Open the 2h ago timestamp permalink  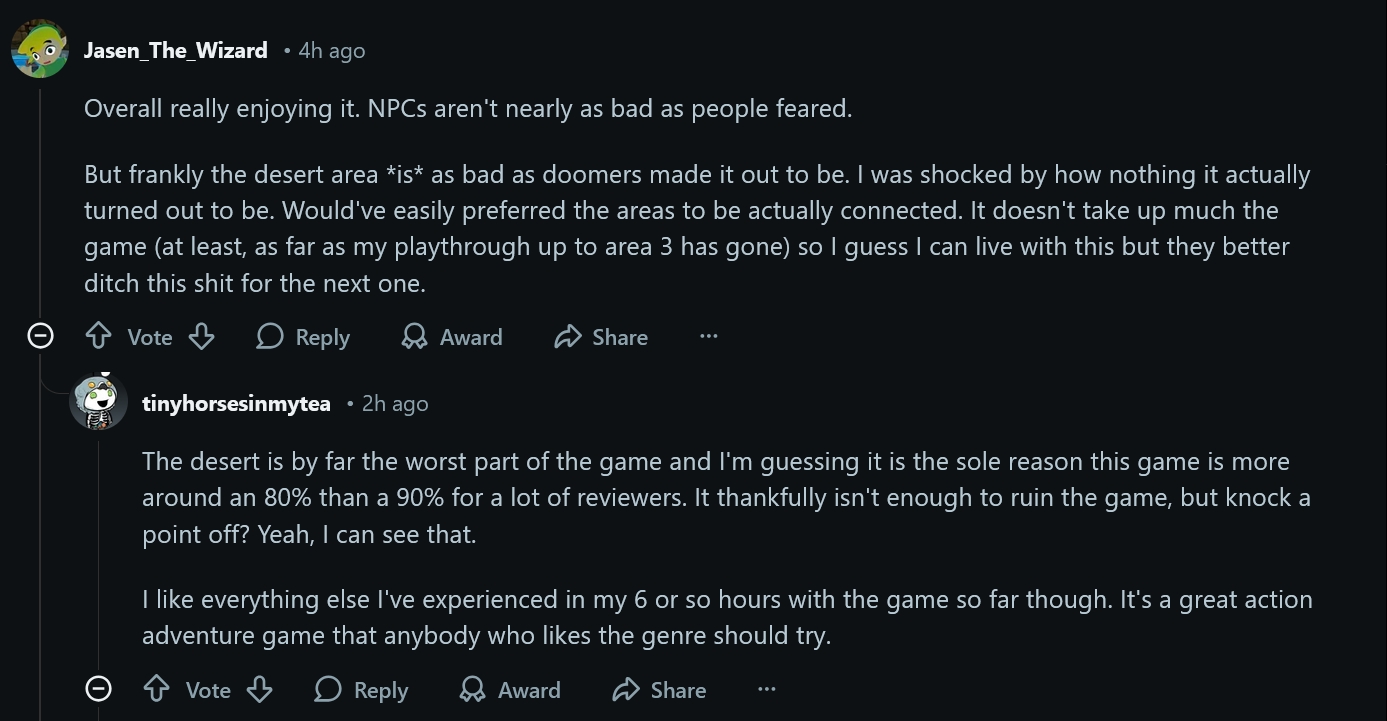(x=395, y=403)
